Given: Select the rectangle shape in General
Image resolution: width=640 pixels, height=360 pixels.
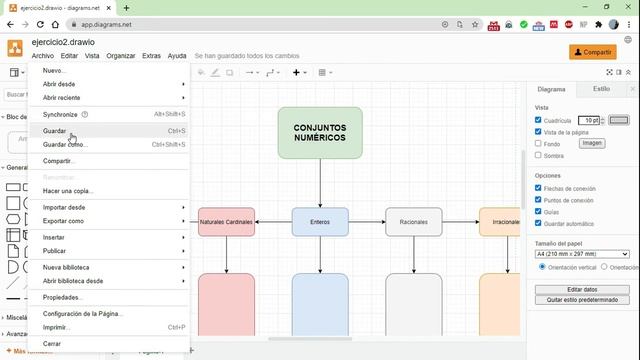Looking at the screenshot, I should [13, 187].
